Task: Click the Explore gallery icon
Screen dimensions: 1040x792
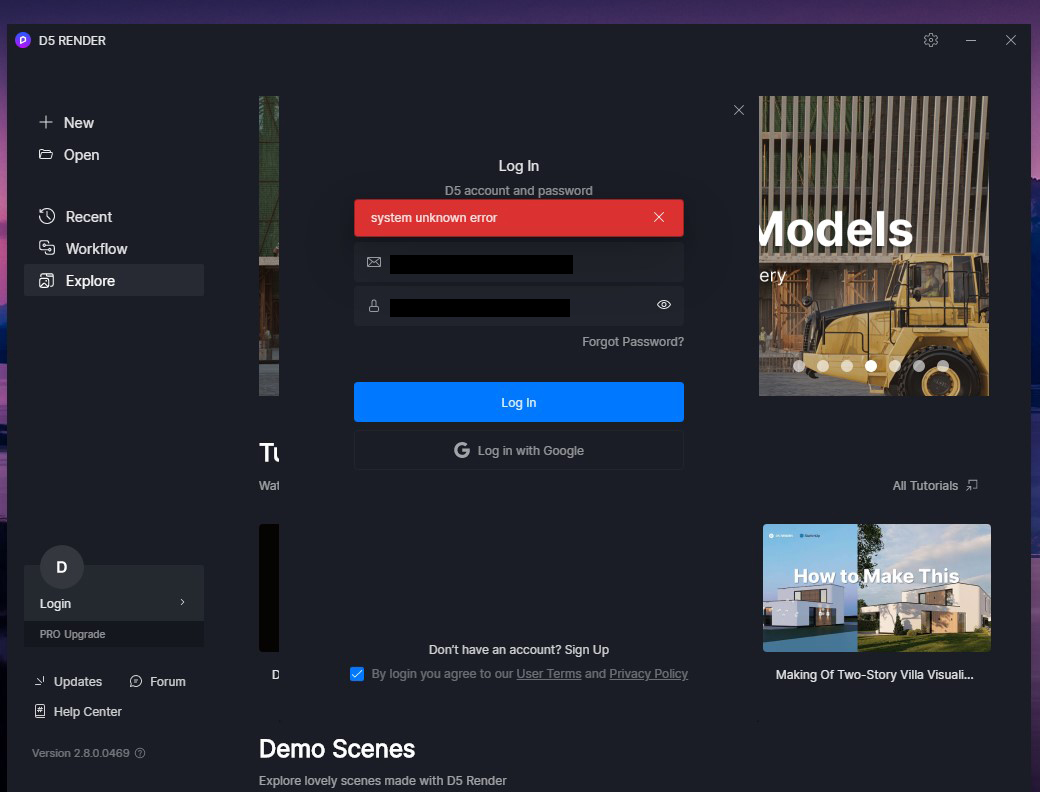Action: (46, 281)
